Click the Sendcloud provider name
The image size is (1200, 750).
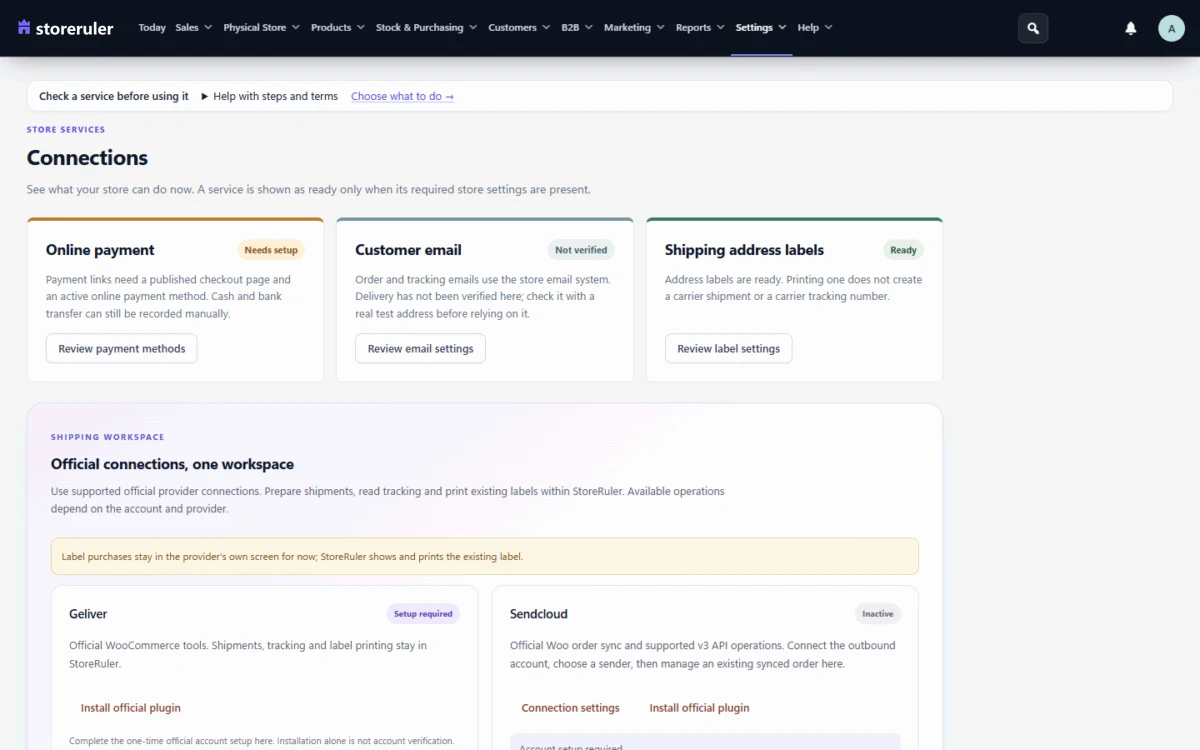539,614
